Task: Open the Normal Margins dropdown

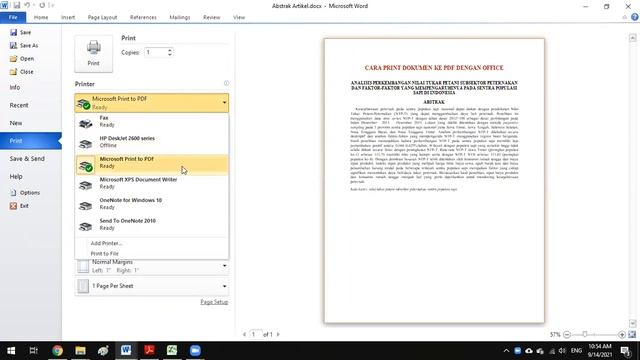Action: [151, 266]
